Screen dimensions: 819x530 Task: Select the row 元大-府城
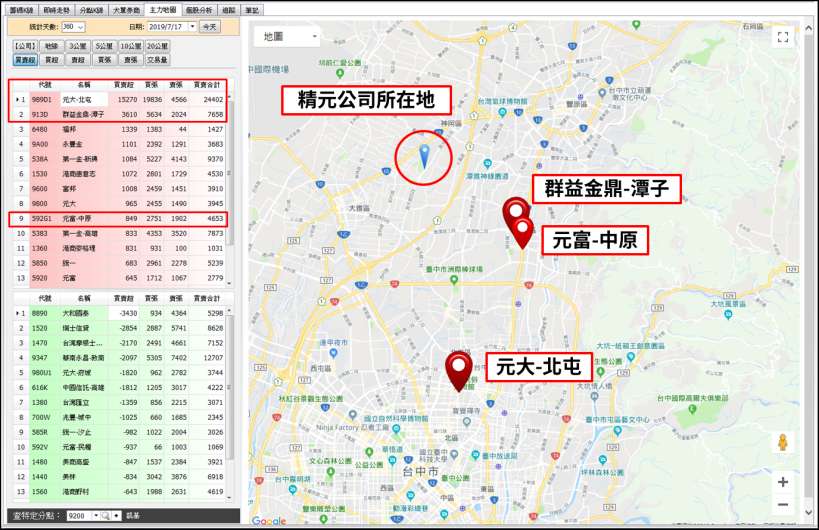tap(120, 373)
